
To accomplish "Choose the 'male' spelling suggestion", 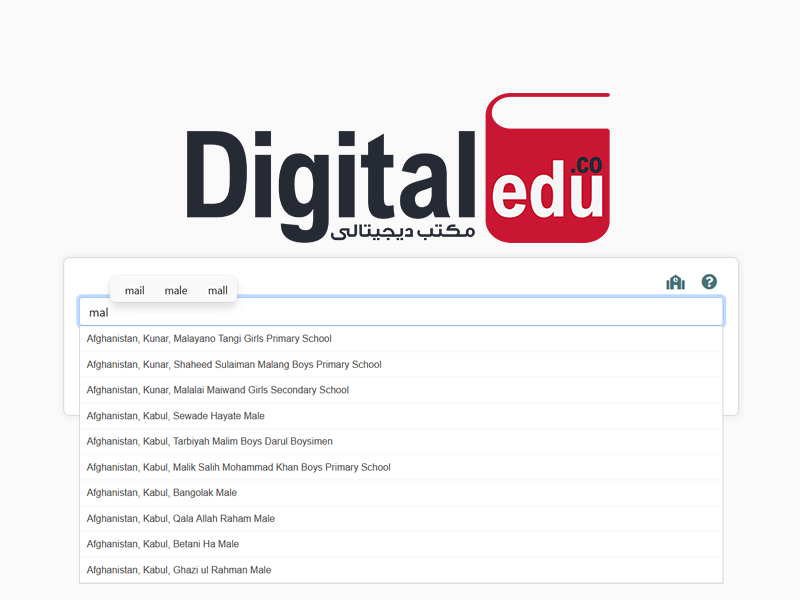I will pos(176,290).
